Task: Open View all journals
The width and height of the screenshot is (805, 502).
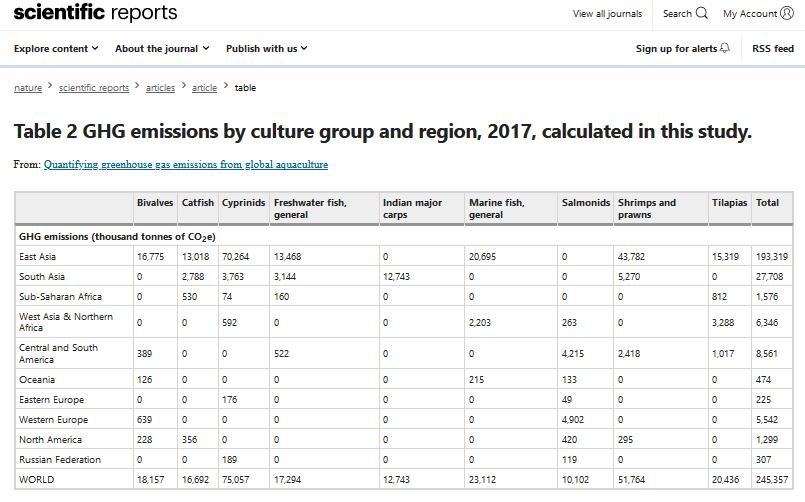Action: click(x=607, y=14)
